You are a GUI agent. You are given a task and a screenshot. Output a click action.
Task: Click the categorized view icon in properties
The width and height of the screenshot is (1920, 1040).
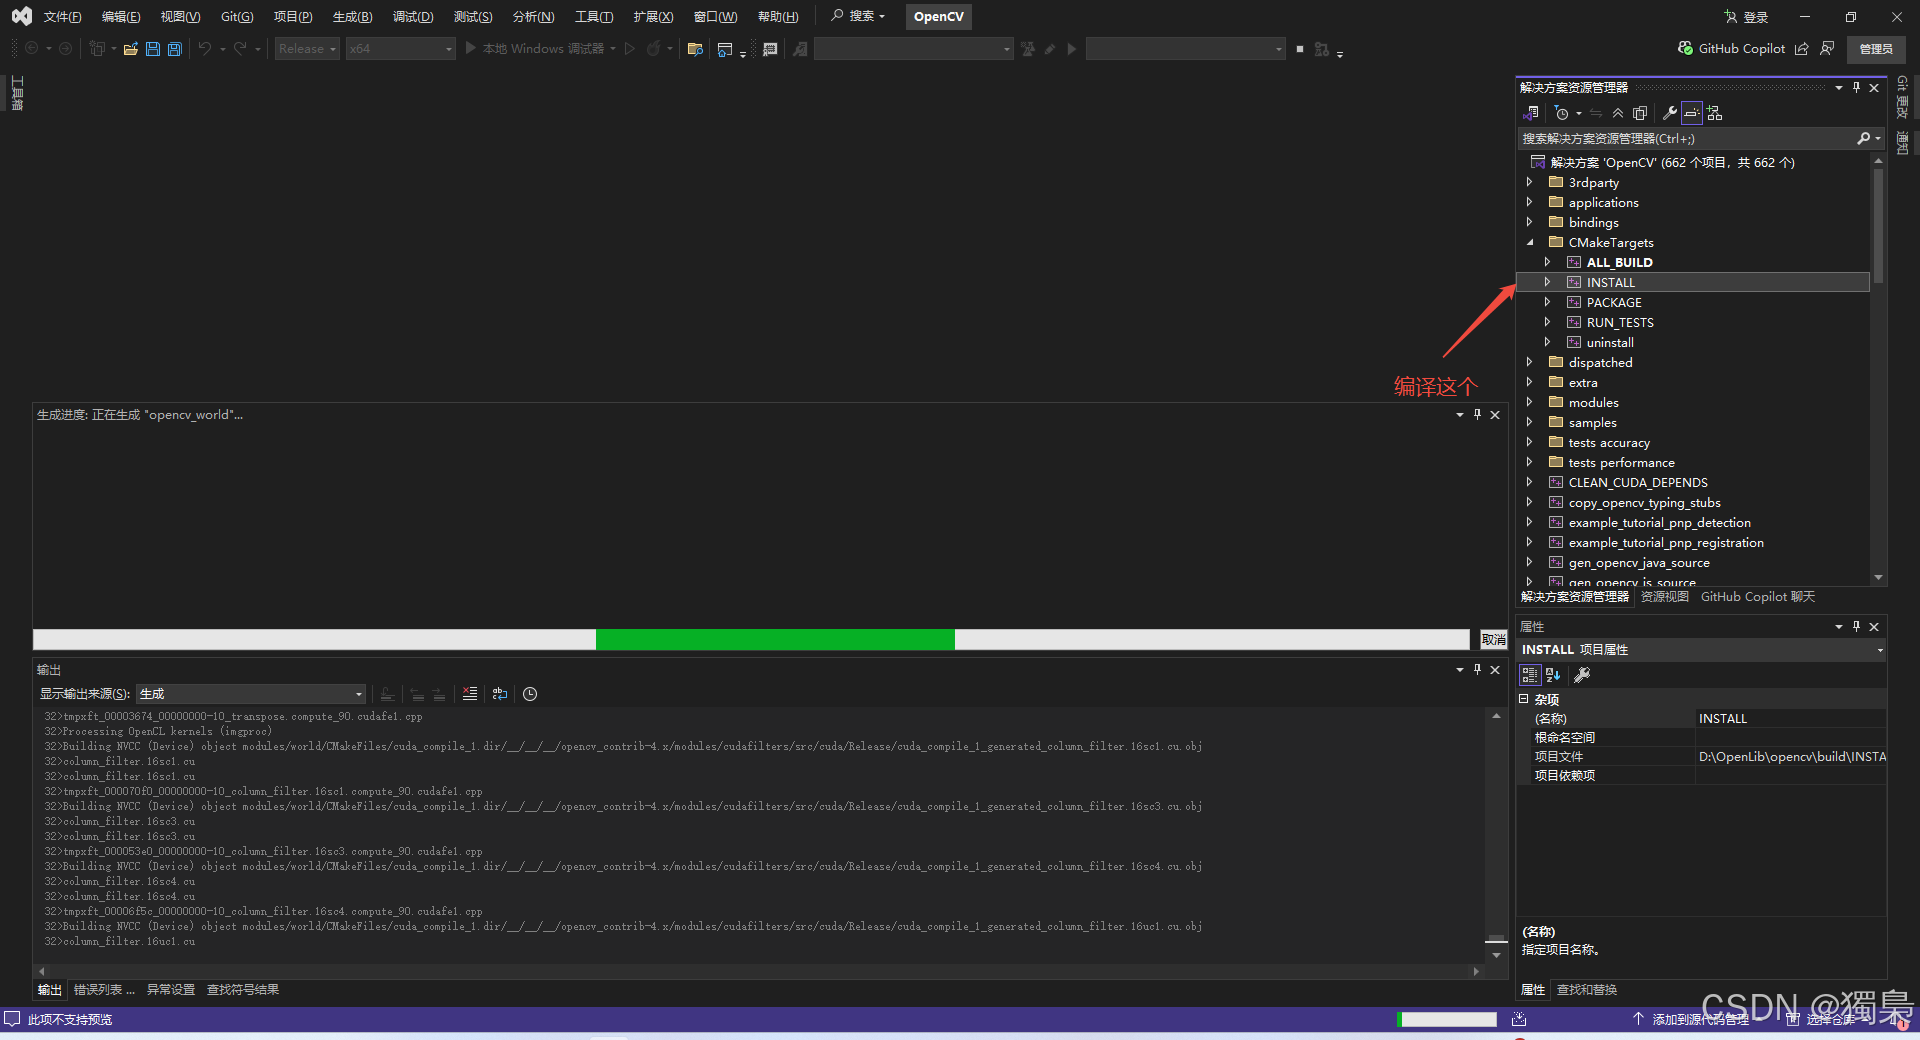[x=1530, y=675]
